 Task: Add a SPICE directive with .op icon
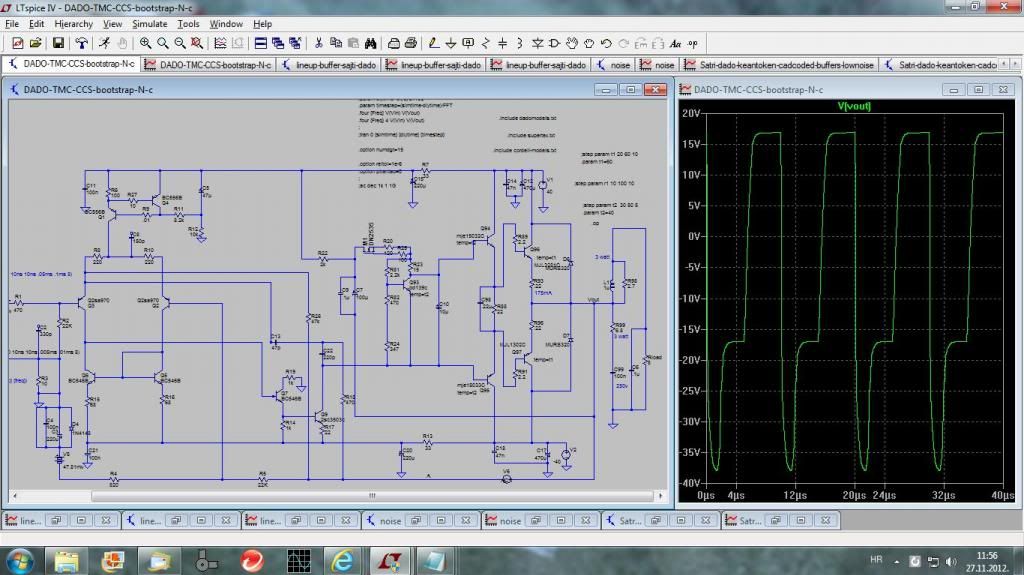tap(693, 43)
